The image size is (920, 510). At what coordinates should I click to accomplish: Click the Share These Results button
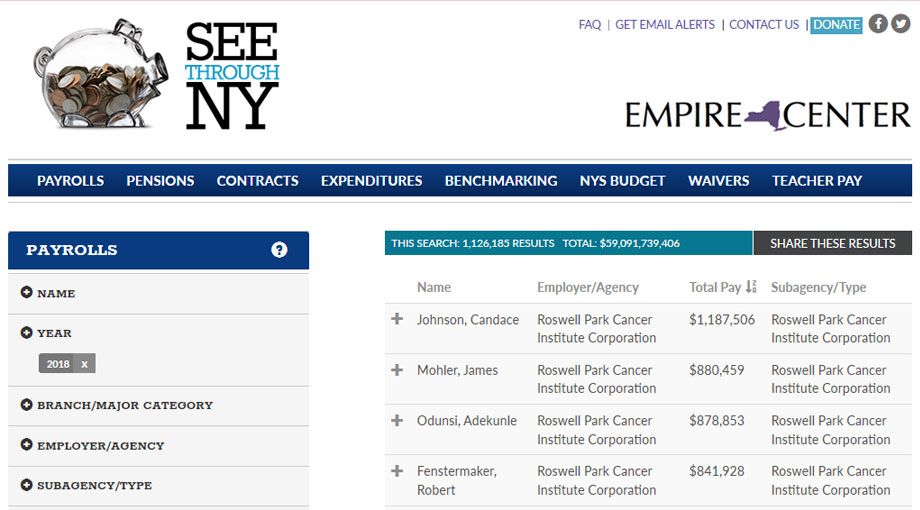point(832,243)
